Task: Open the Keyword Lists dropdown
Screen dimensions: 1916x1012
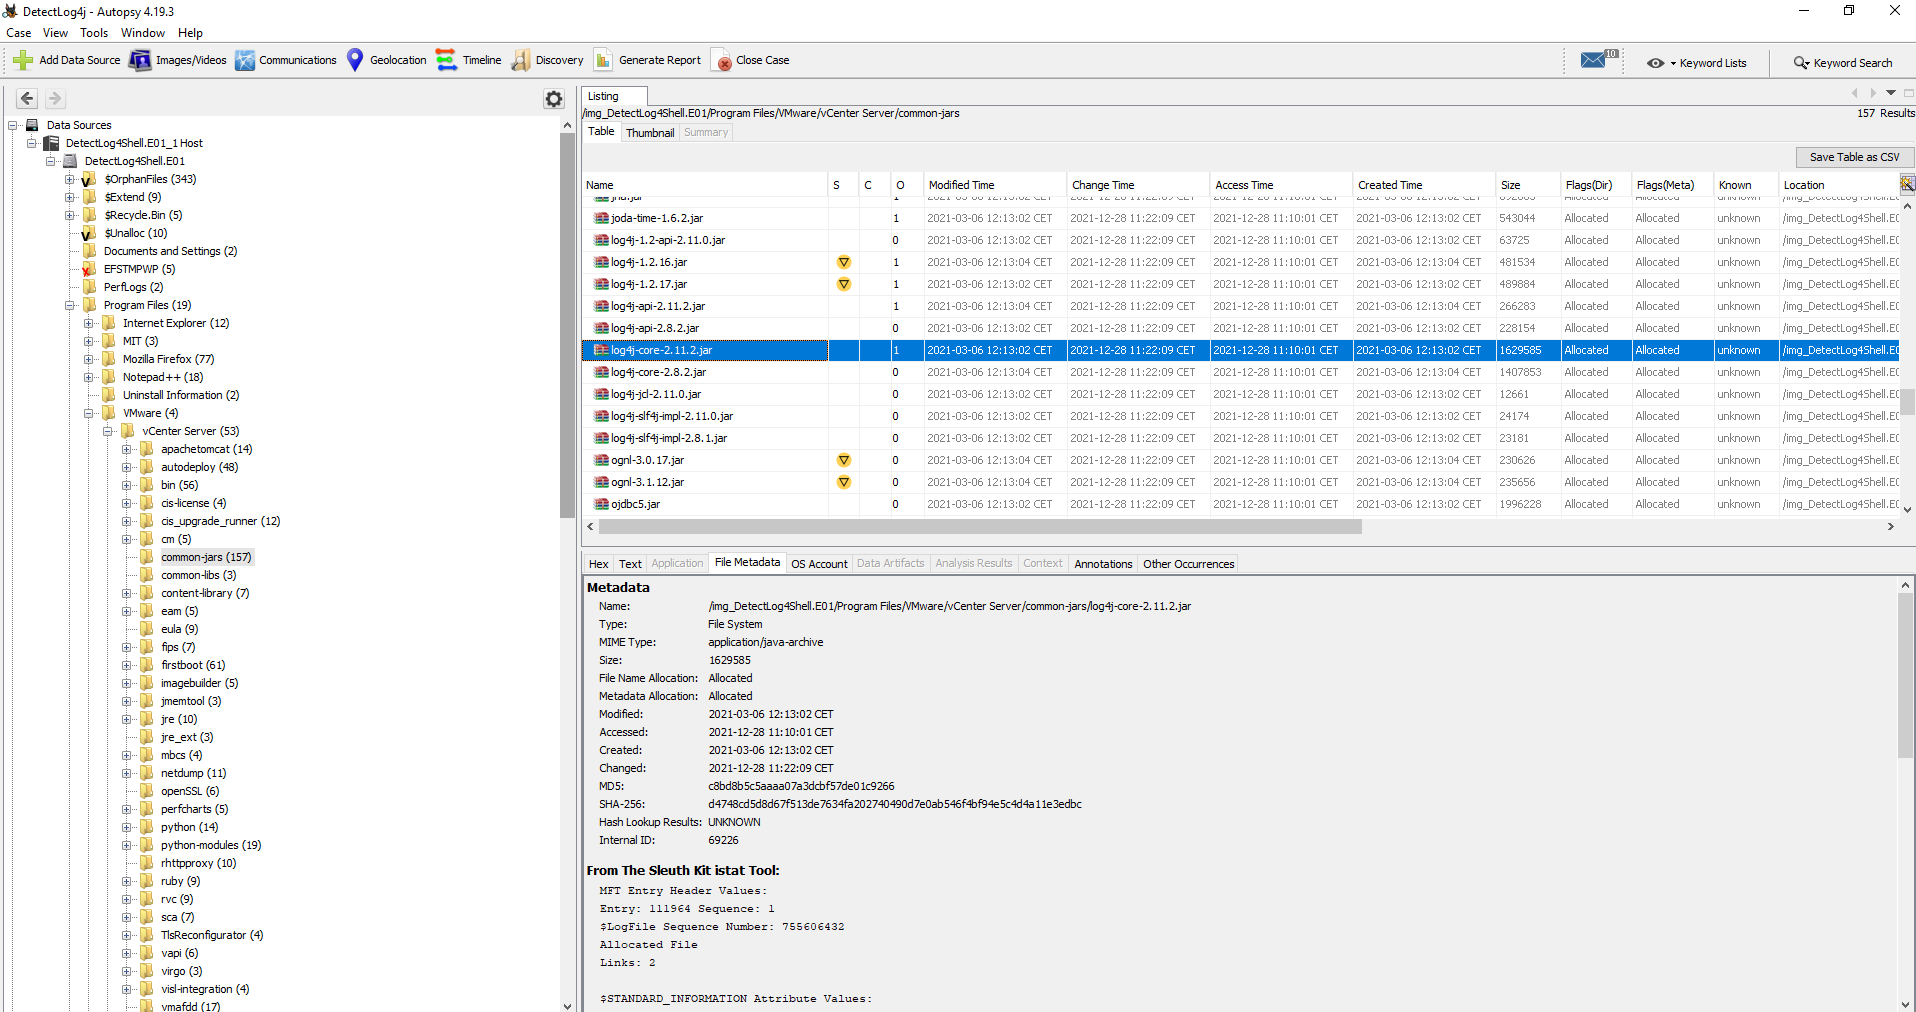Action: (x=1697, y=63)
